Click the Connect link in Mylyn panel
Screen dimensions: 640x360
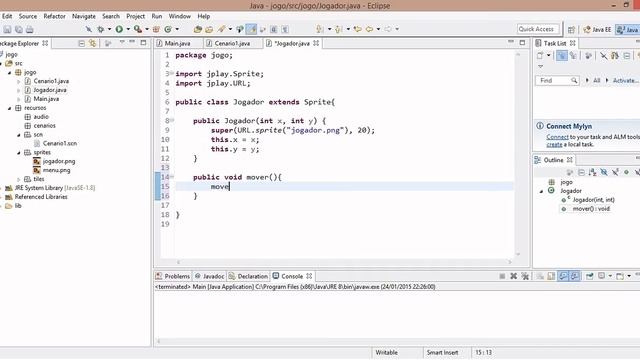[557, 137]
